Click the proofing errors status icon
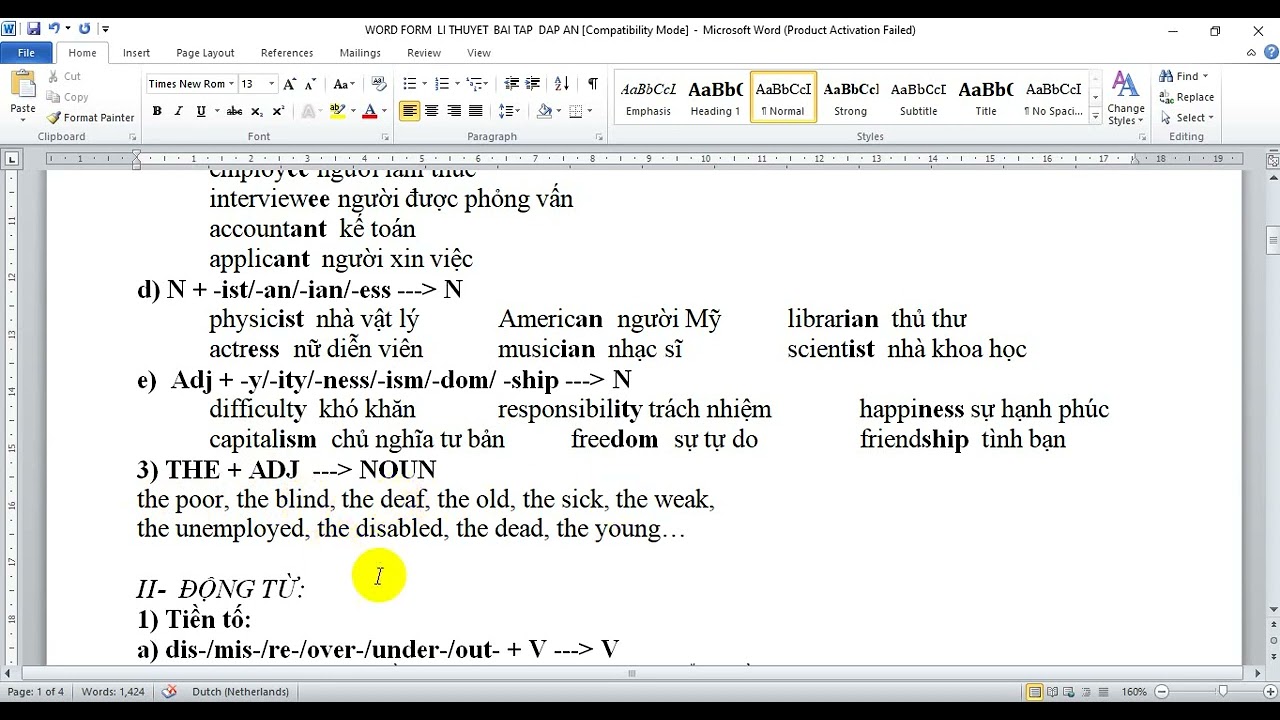The height and width of the screenshot is (720, 1280). [x=169, y=691]
